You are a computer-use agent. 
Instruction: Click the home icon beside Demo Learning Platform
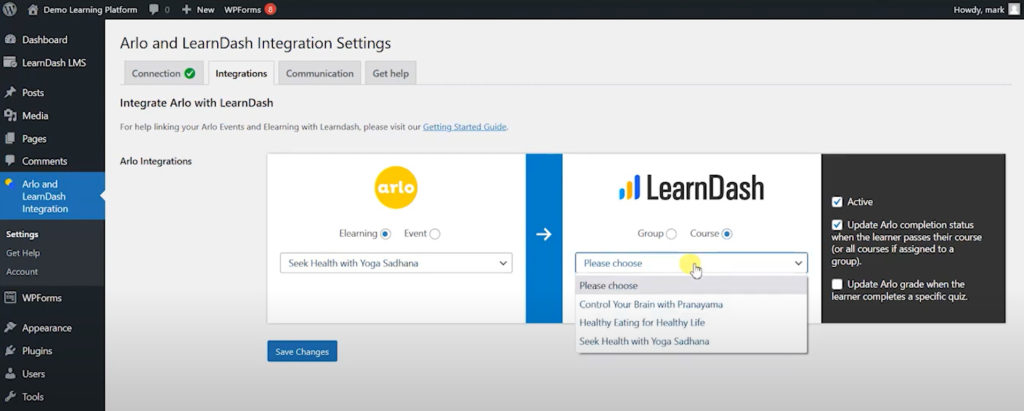33,9
